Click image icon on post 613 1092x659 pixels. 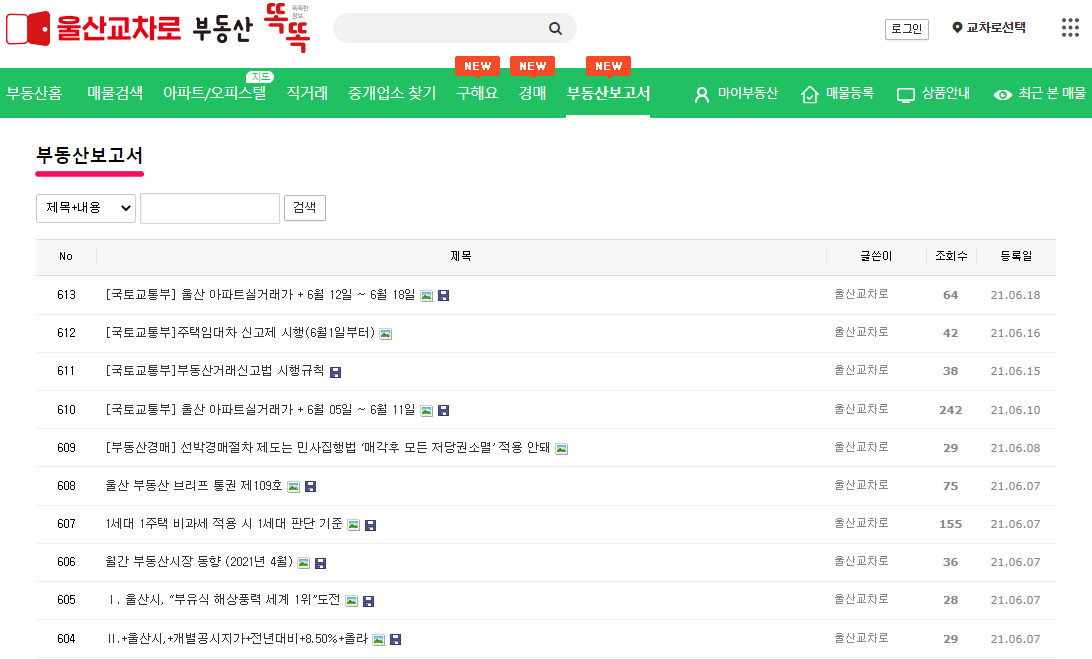(x=426, y=296)
